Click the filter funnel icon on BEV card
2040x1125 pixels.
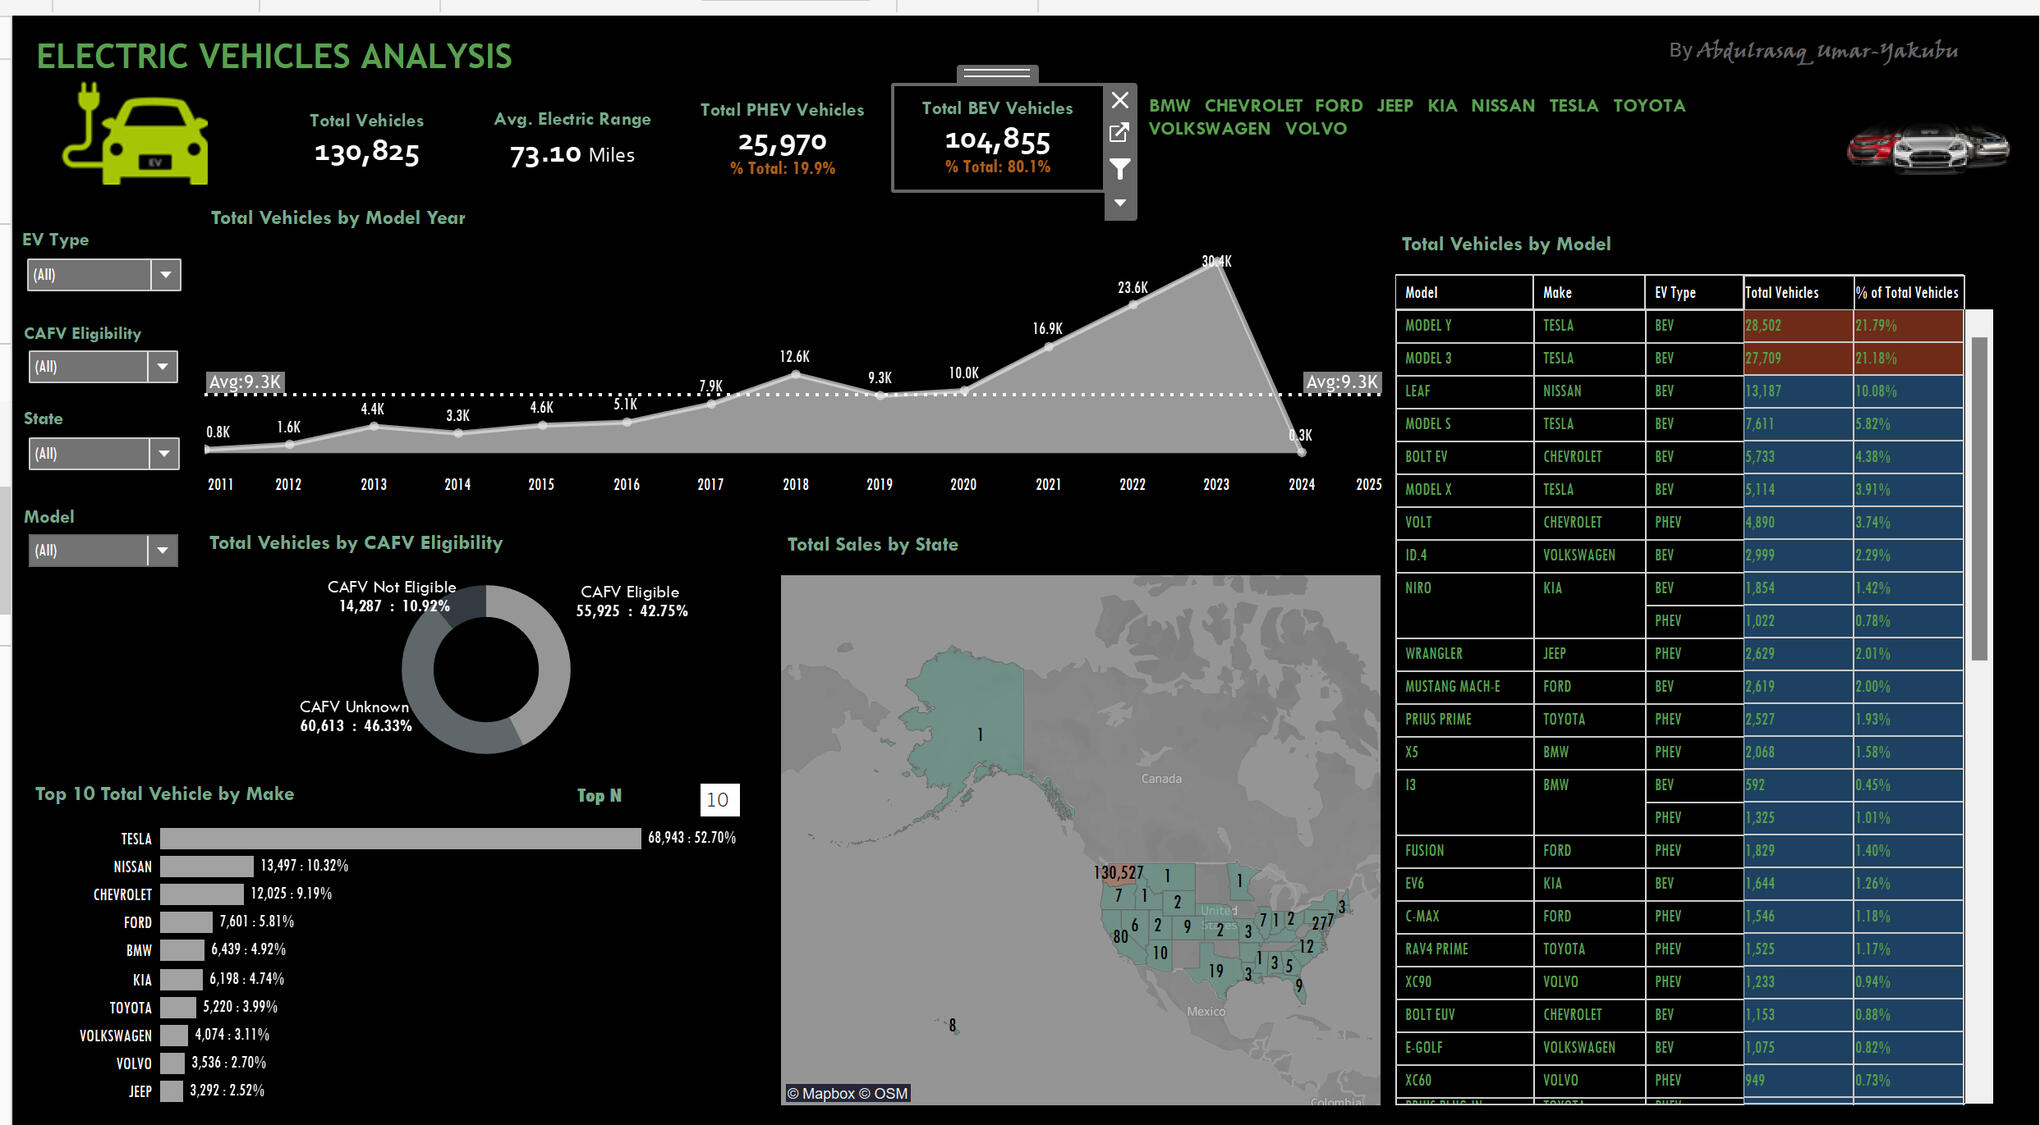click(x=1120, y=169)
